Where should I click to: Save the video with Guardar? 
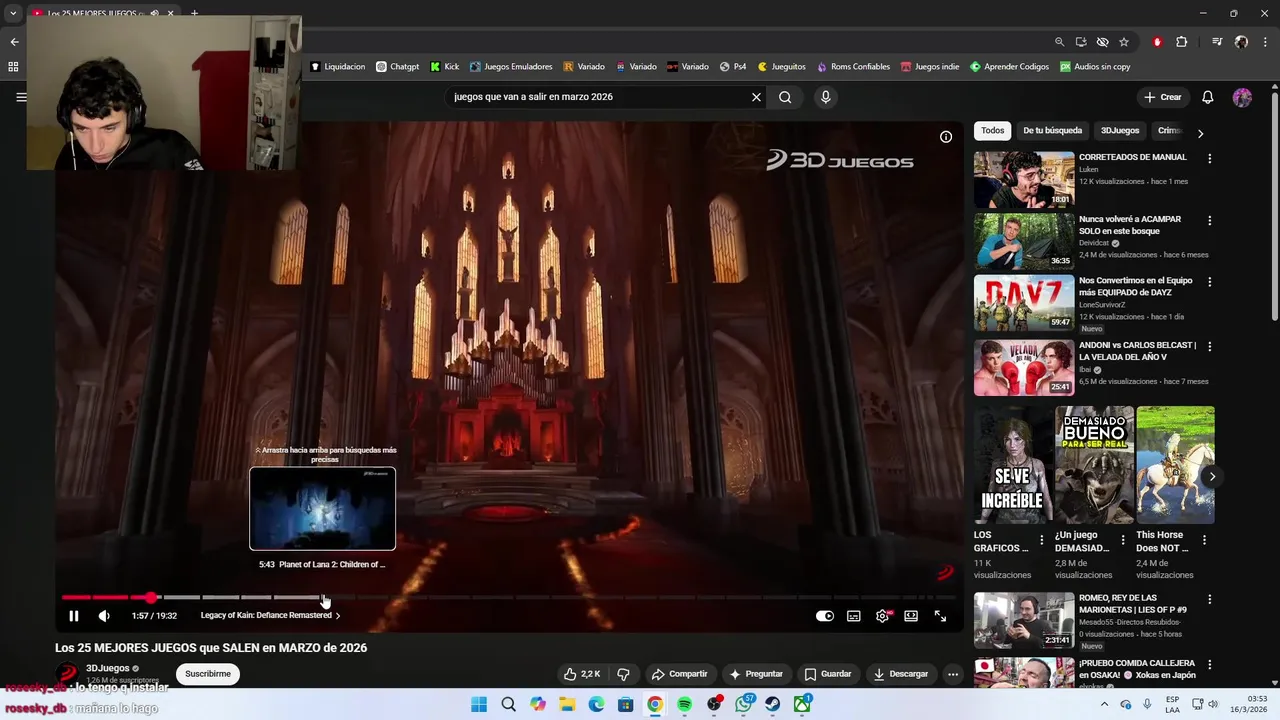828,674
